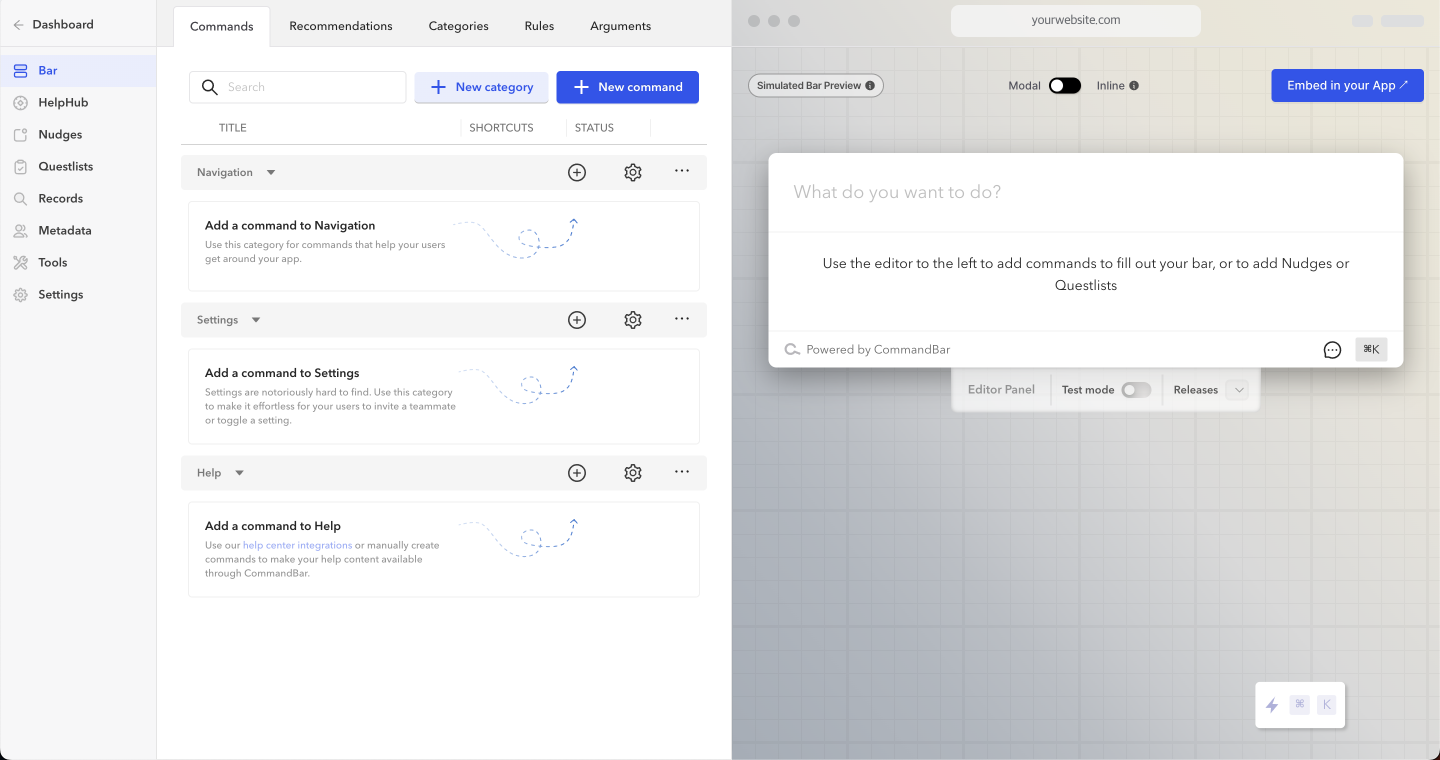This screenshot has height=760, width=1440.
Task: Enable Test mode toggle
Action: click(1135, 390)
